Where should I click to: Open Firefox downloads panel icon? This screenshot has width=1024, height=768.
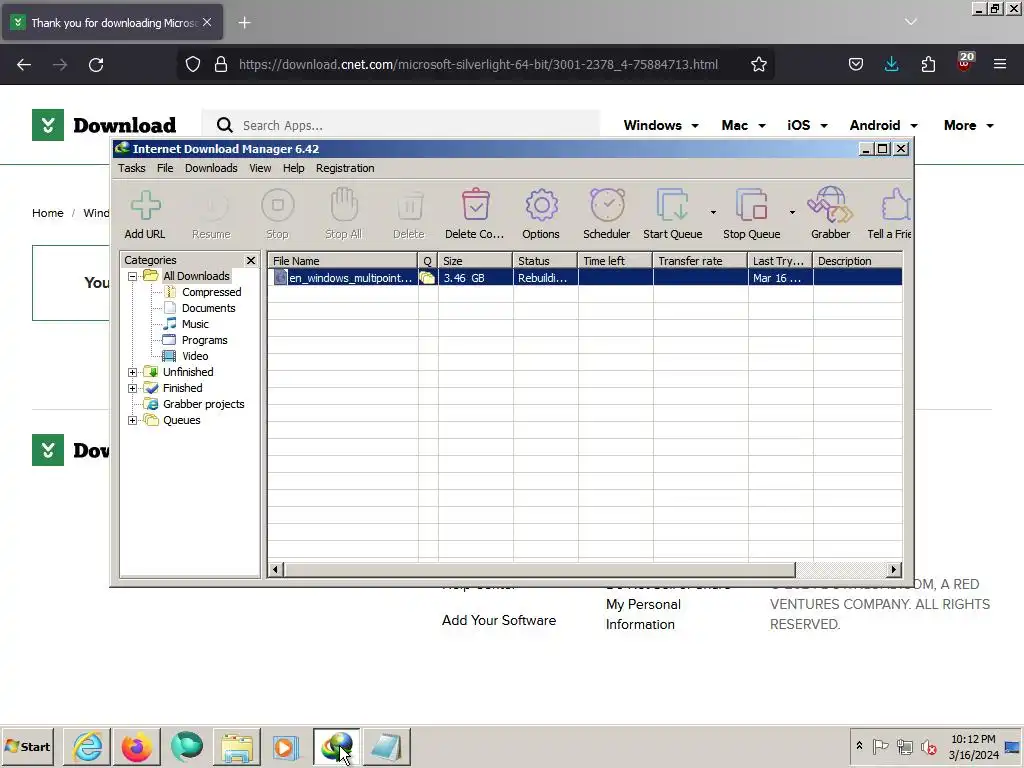pyautogui.click(x=891, y=65)
